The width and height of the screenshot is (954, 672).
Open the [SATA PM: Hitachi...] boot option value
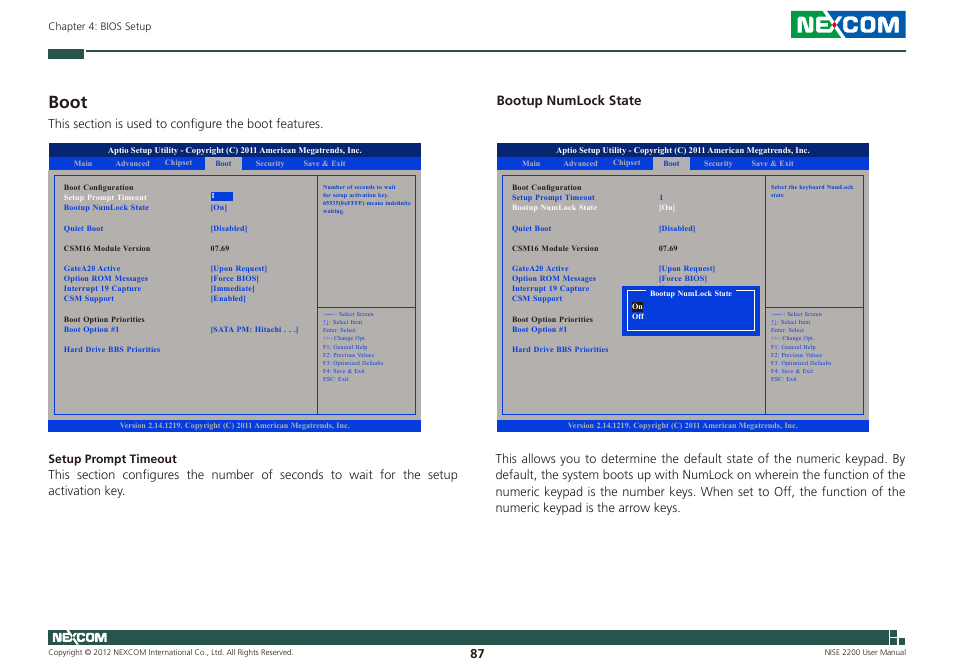tap(254, 330)
